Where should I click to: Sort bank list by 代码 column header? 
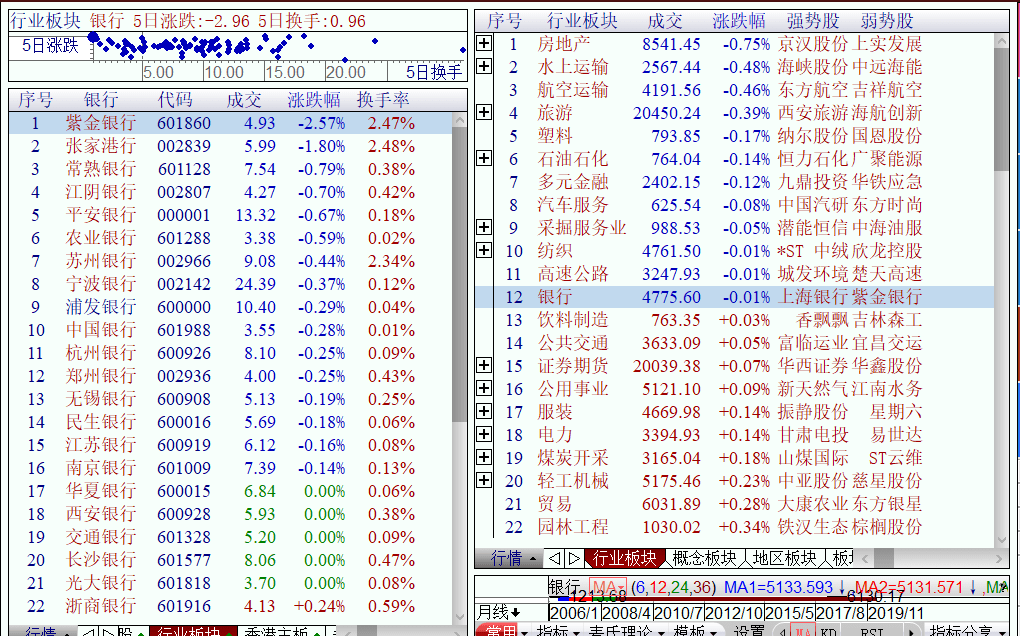[x=175, y=99]
